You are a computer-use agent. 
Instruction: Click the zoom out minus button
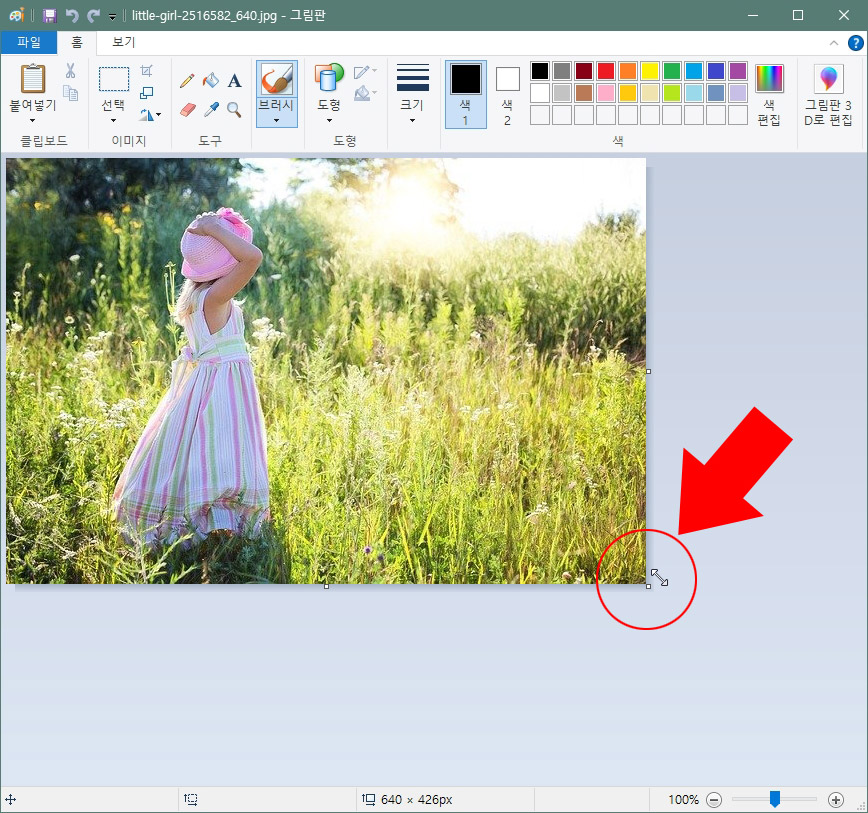[714, 800]
